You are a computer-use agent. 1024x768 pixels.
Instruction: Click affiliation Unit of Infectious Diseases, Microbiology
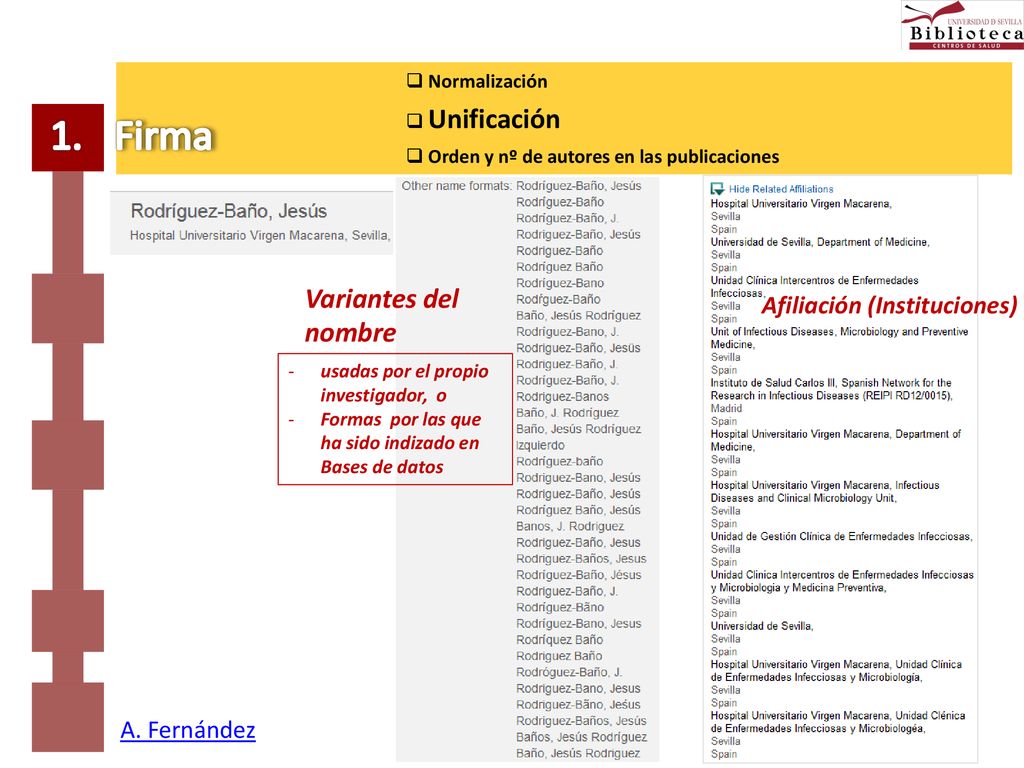click(x=839, y=338)
